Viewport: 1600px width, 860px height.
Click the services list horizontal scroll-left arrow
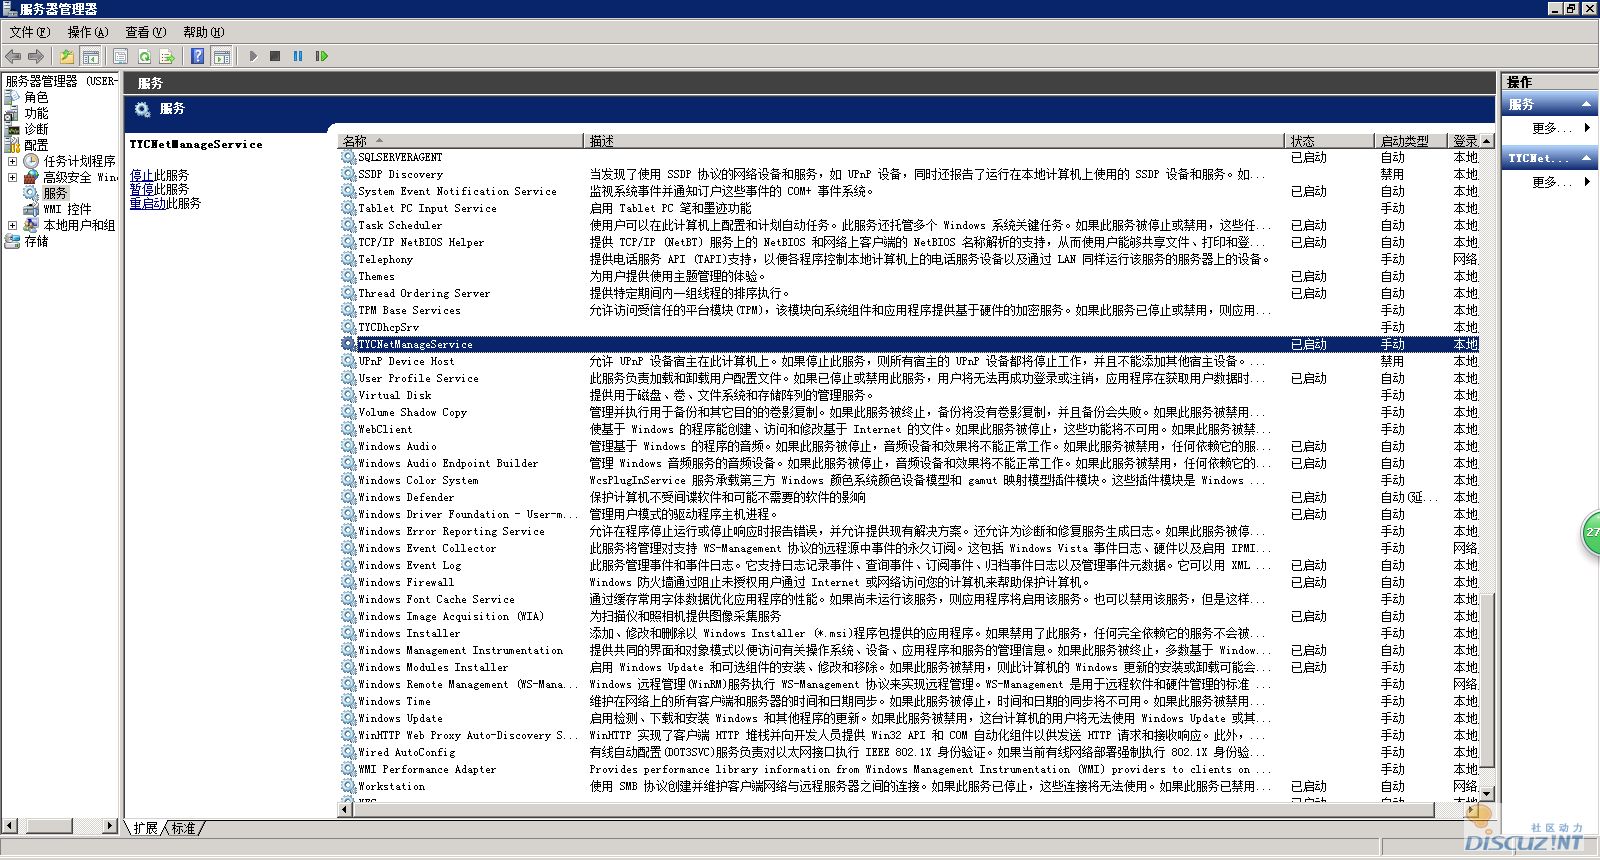pyautogui.click(x=346, y=810)
